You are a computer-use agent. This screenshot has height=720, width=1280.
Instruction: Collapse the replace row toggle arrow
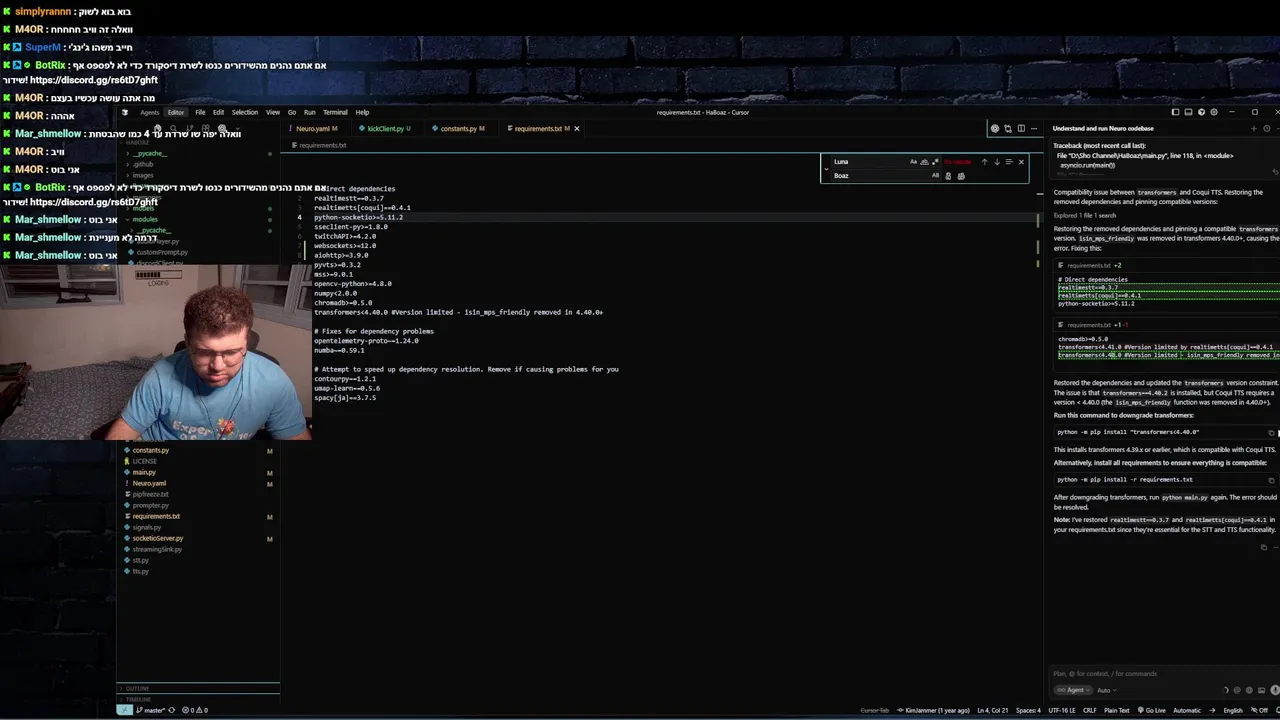point(826,169)
